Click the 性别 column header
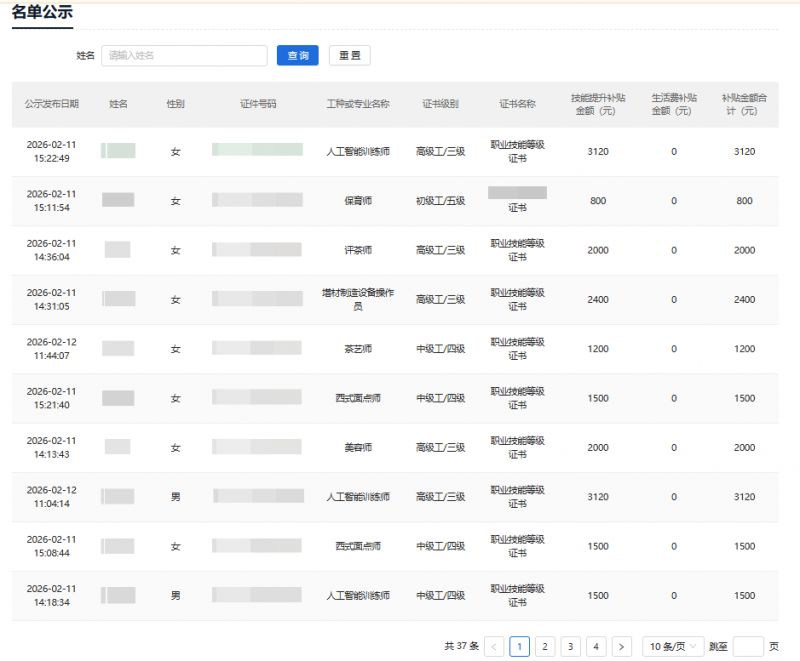The image size is (800, 661). coord(176,104)
